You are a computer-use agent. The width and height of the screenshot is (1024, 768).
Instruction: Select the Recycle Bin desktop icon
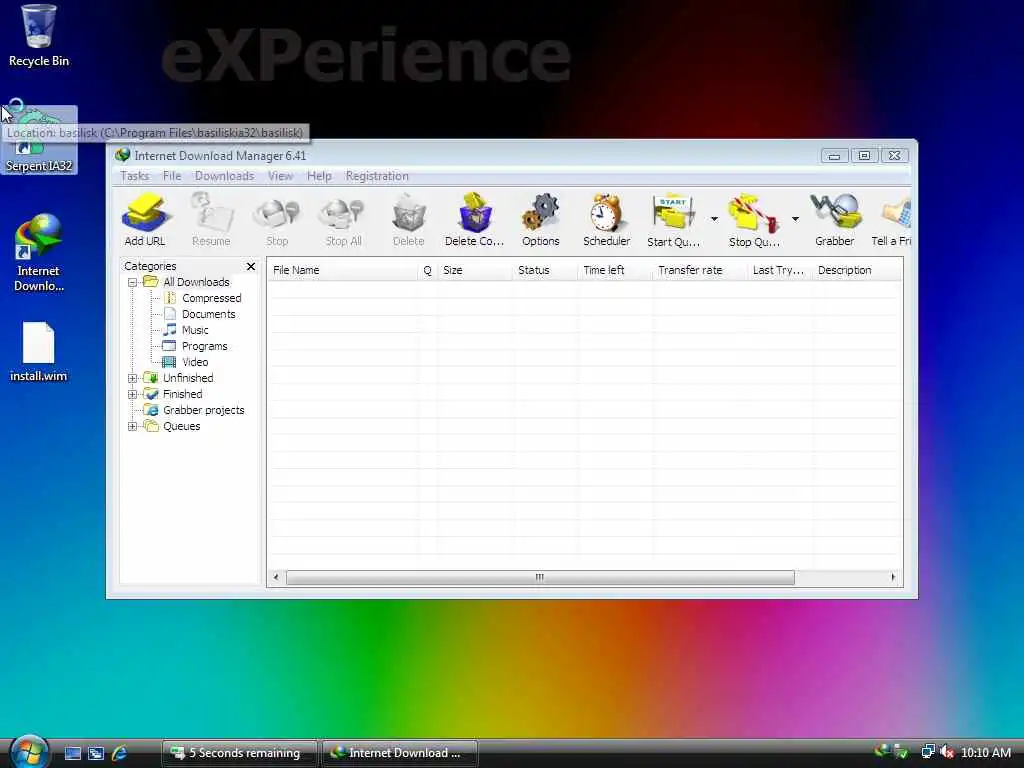39,35
